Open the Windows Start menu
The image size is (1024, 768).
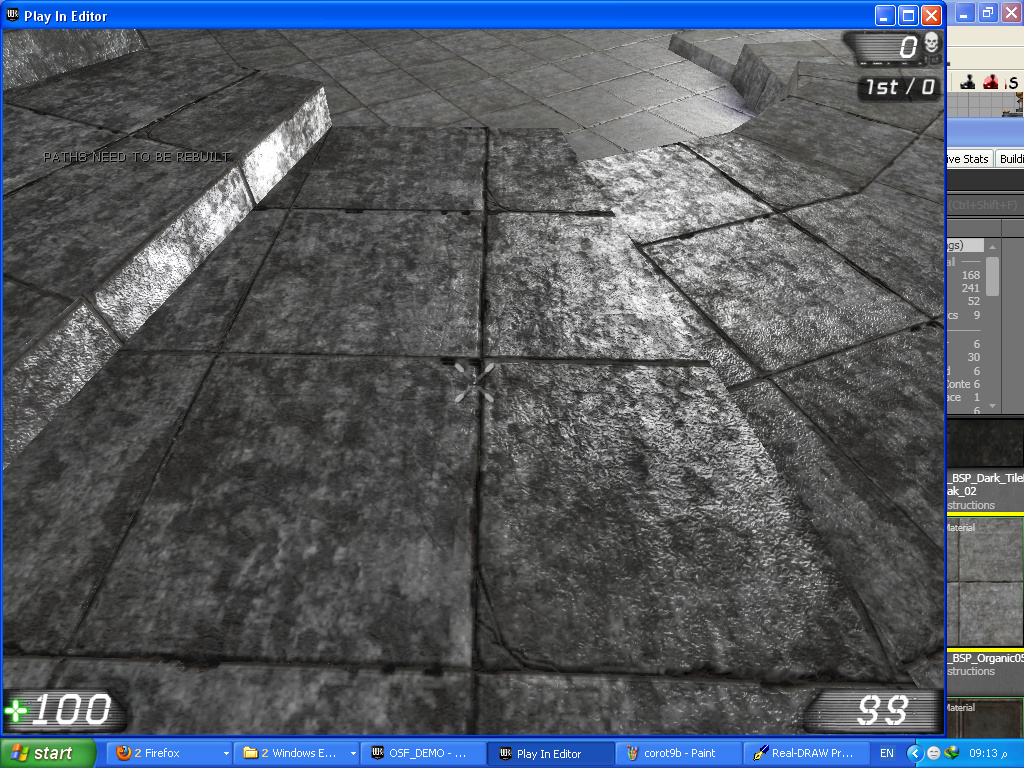[48, 753]
